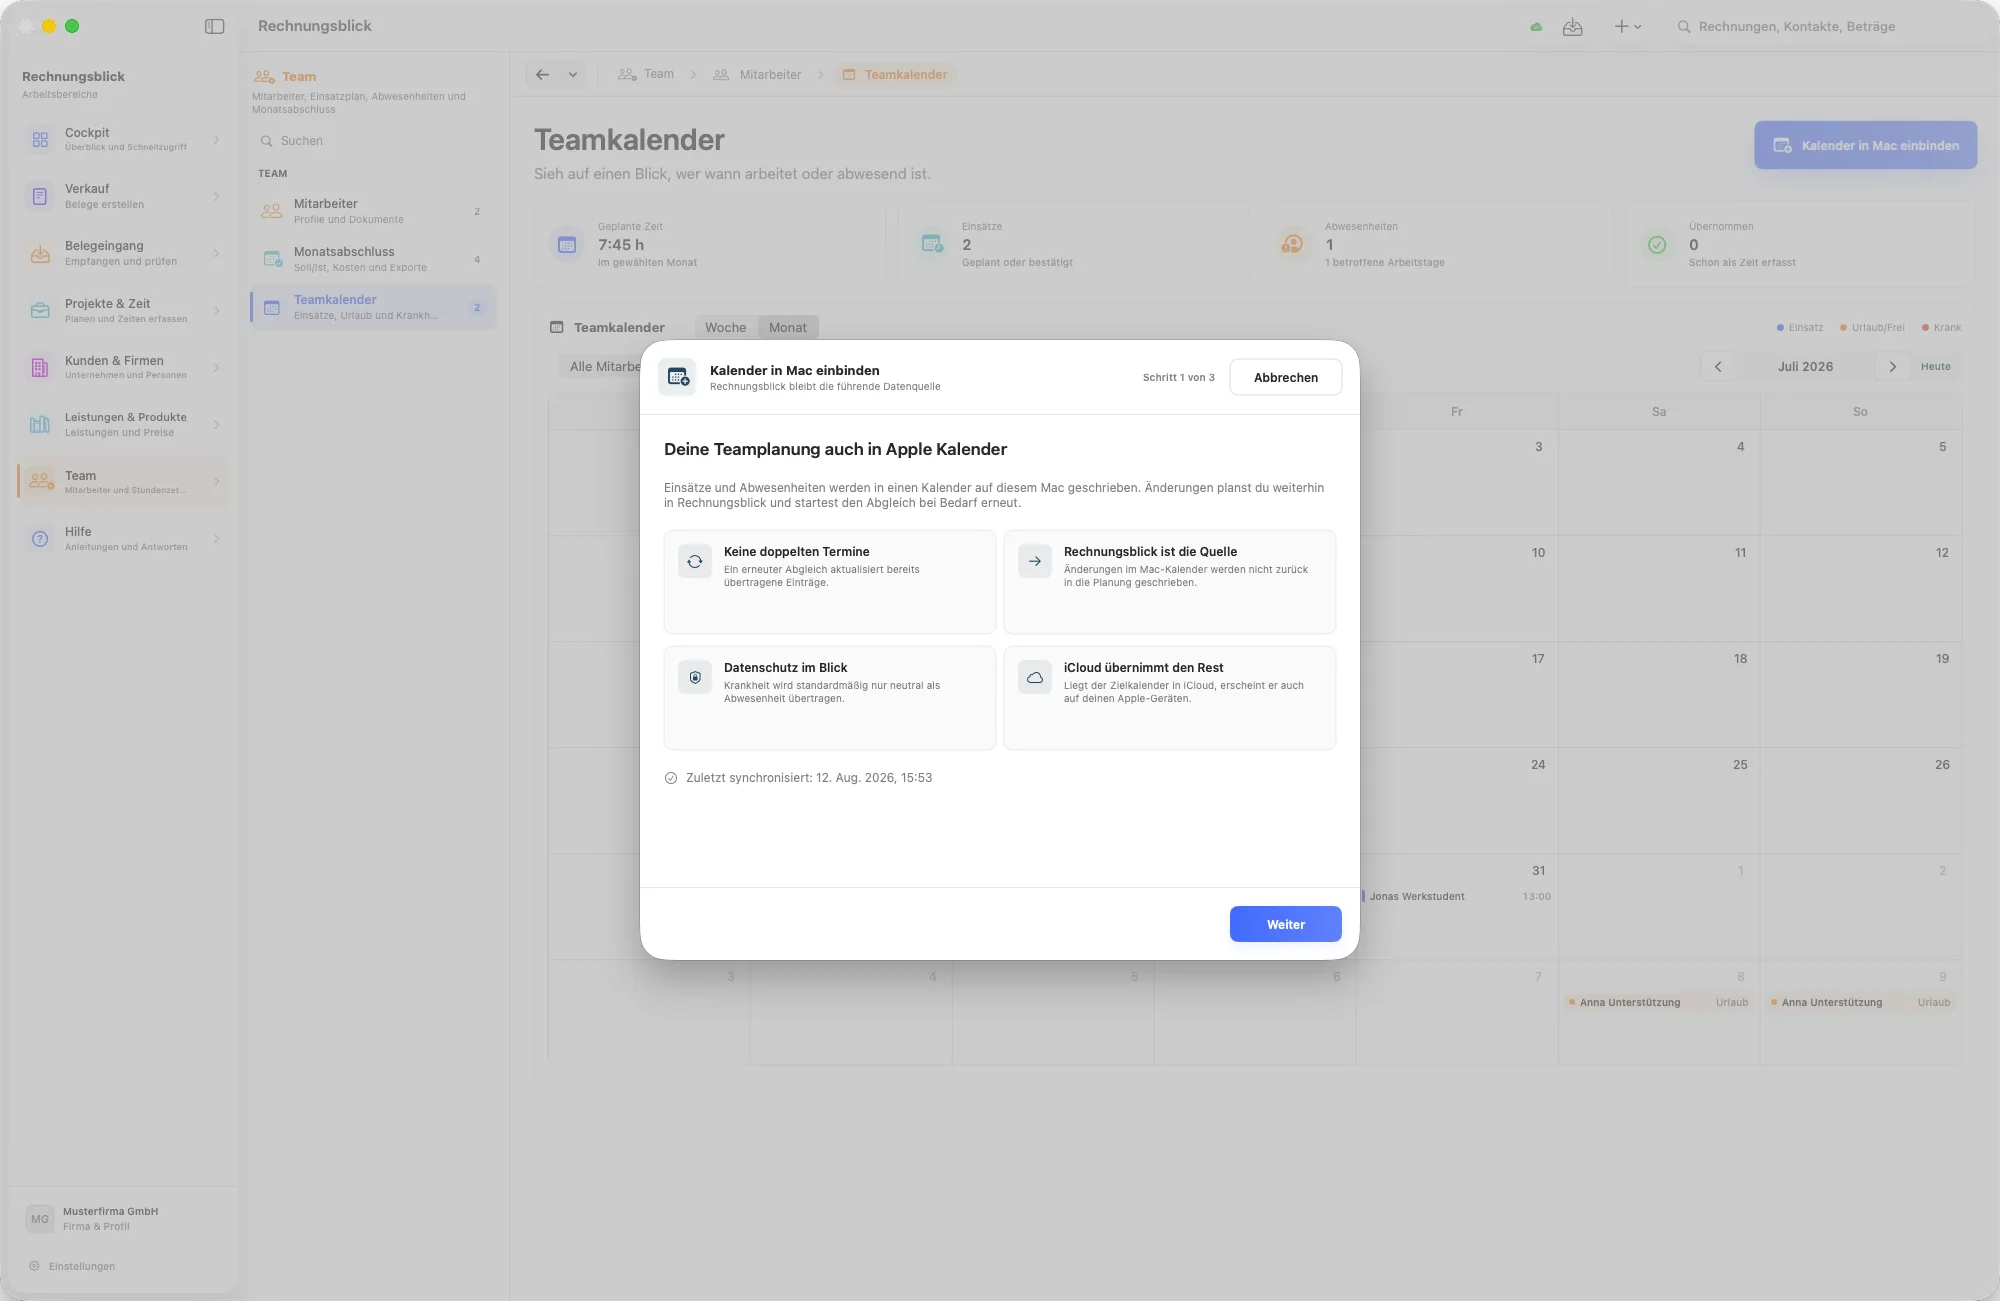
Task: Click the Rechnungsblick ist die Quelle arrow icon
Action: [x=1035, y=561]
